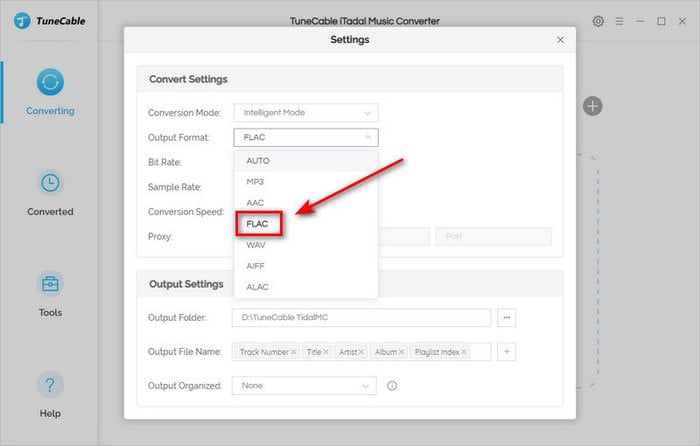Click the proxy Port field
700x446 pixels.
(x=494, y=236)
